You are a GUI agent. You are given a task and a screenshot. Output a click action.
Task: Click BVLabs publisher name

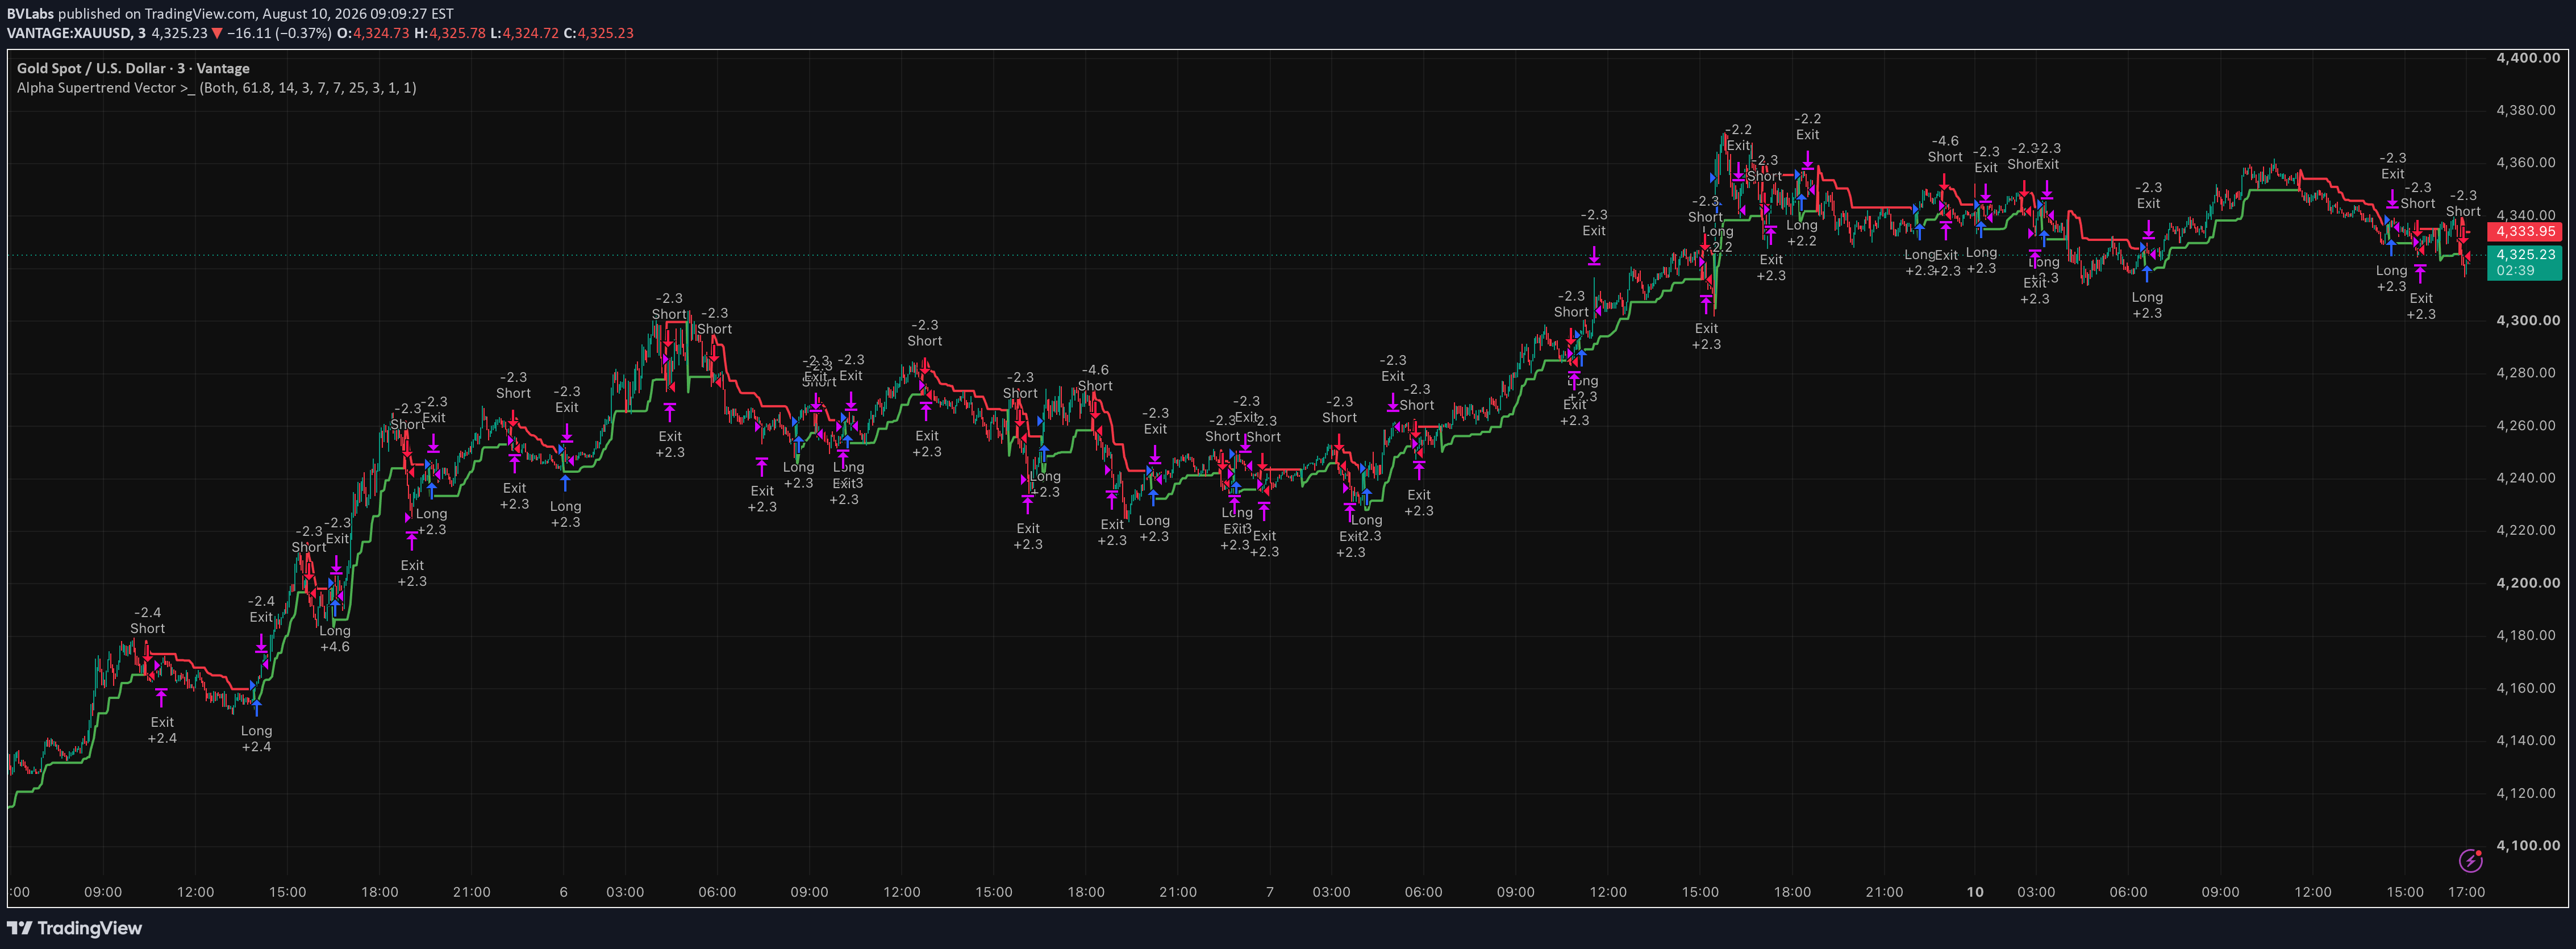coord(30,13)
